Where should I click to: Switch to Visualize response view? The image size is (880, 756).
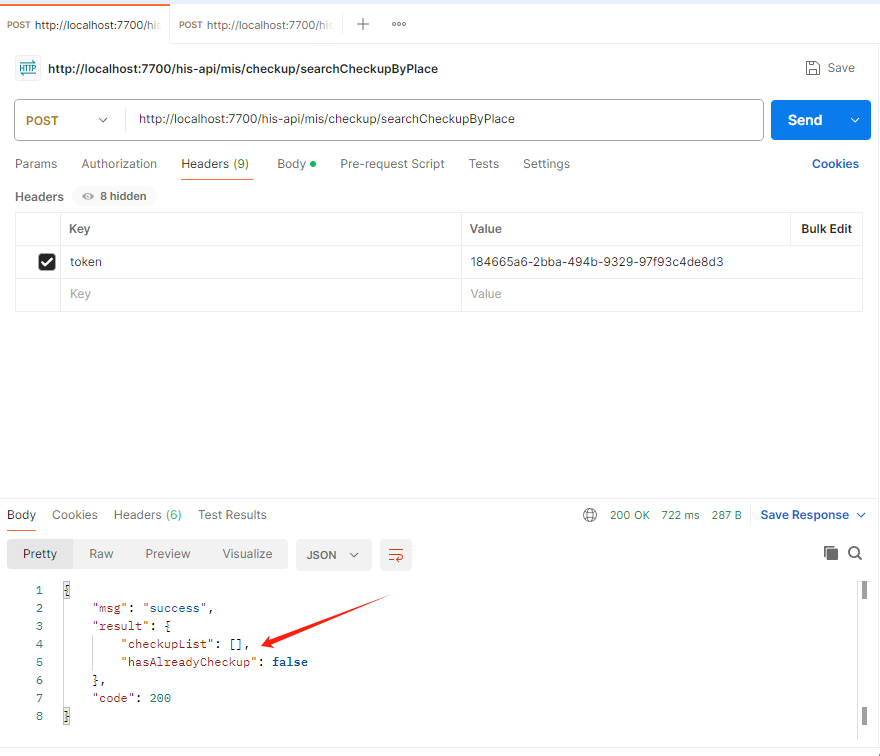[x=248, y=554]
